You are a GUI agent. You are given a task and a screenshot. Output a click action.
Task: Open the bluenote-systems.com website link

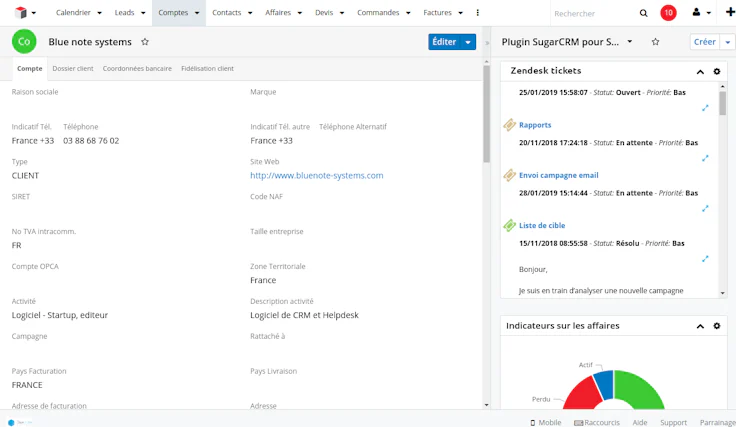coord(317,175)
